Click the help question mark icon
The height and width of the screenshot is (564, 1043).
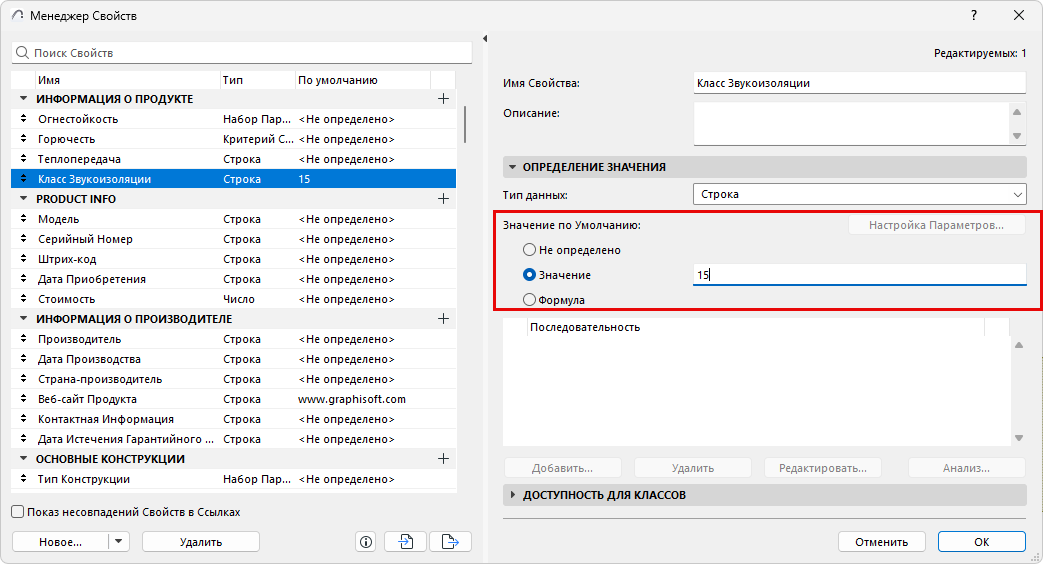tap(974, 16)
